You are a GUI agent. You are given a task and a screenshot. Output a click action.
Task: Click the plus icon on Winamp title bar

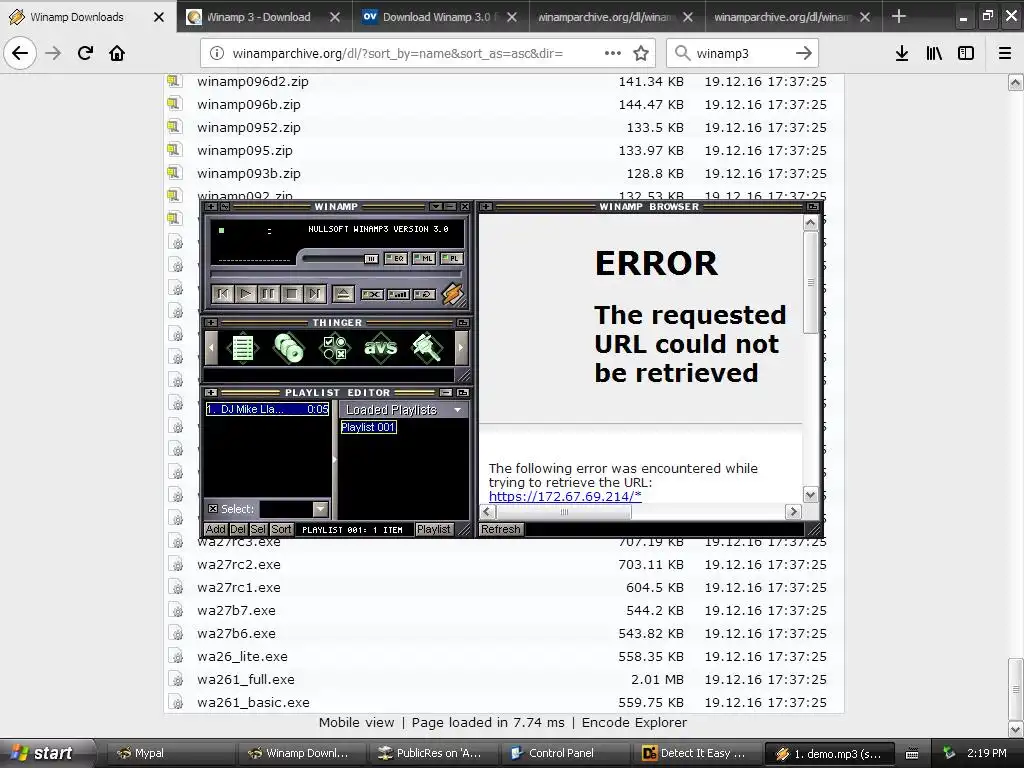coord(211,206)
